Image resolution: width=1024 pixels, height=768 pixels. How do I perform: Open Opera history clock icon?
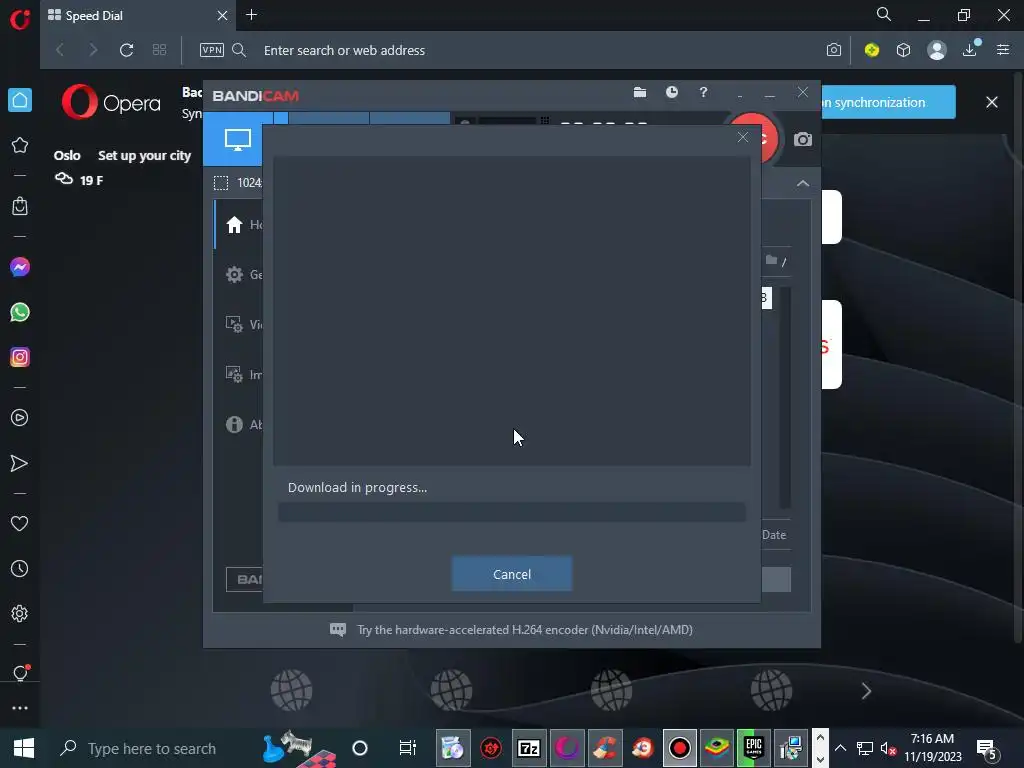pyautogui.click(x=20, y=569)
